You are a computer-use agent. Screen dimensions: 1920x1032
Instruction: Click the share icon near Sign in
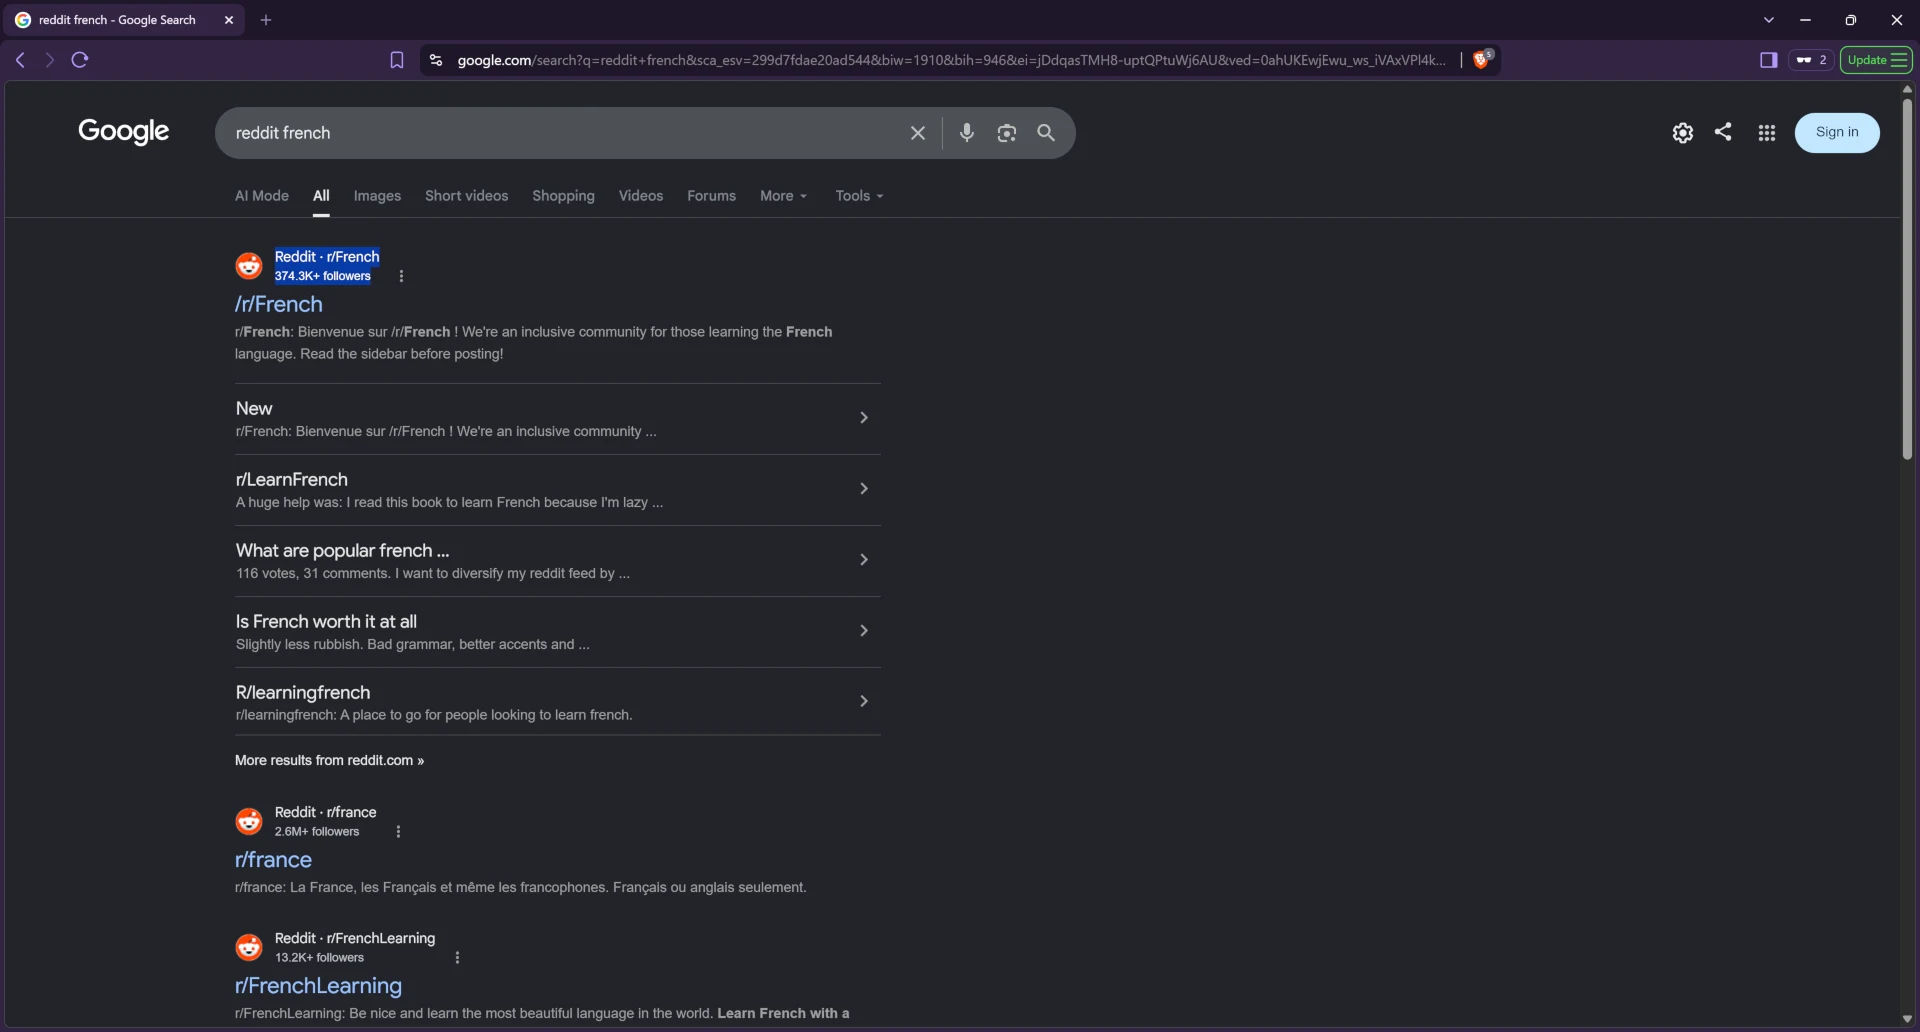coord(1723,132)
